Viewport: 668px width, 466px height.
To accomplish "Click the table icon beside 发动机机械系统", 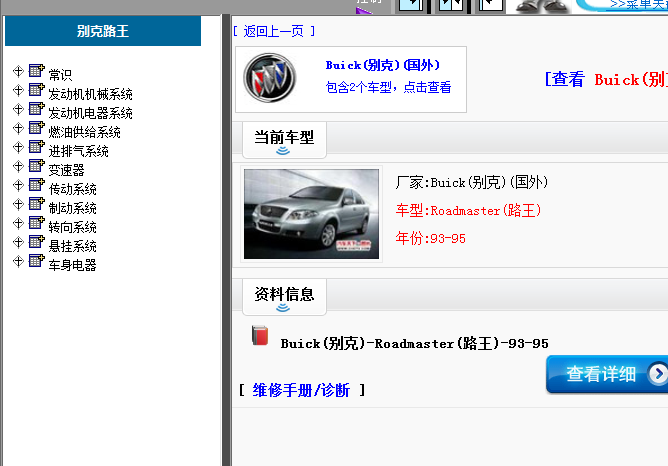I will tap(37, 89).
